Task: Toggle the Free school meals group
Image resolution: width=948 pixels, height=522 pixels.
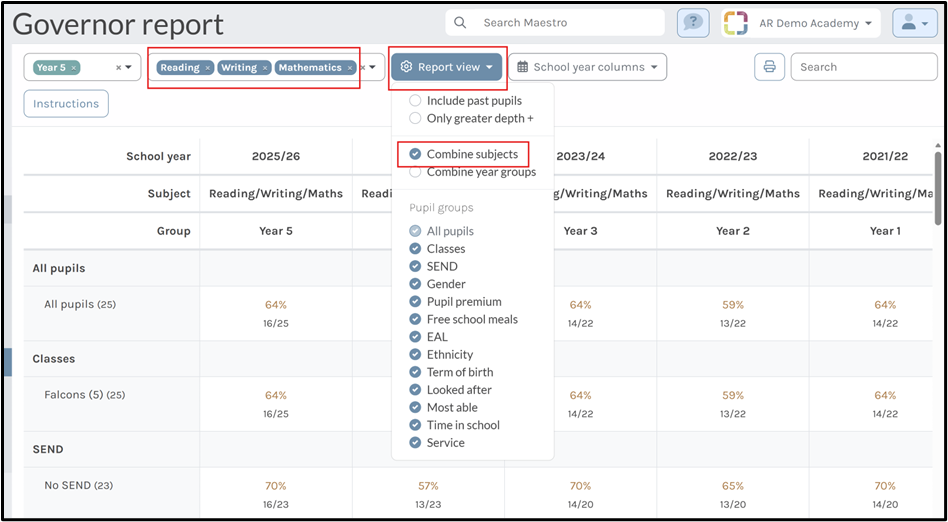Action: [x=416, y=319]
